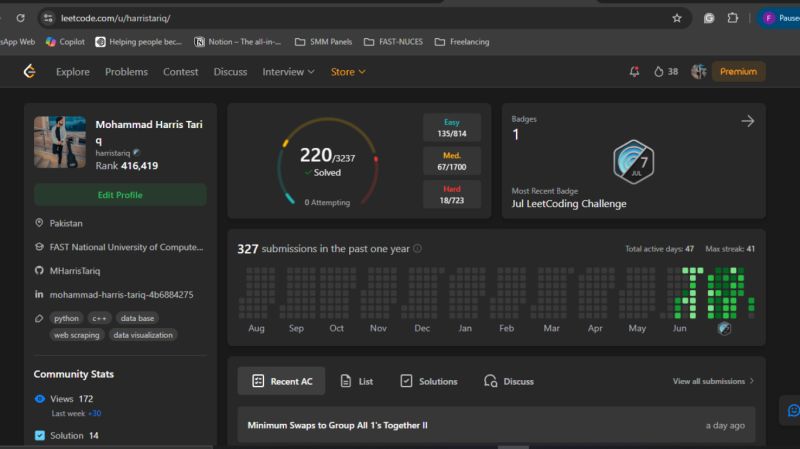Image resolution: width=800 pixels, height=449 pixels.
Task: Click the LeetCode logo icon
Action: (x=30, y=71)
